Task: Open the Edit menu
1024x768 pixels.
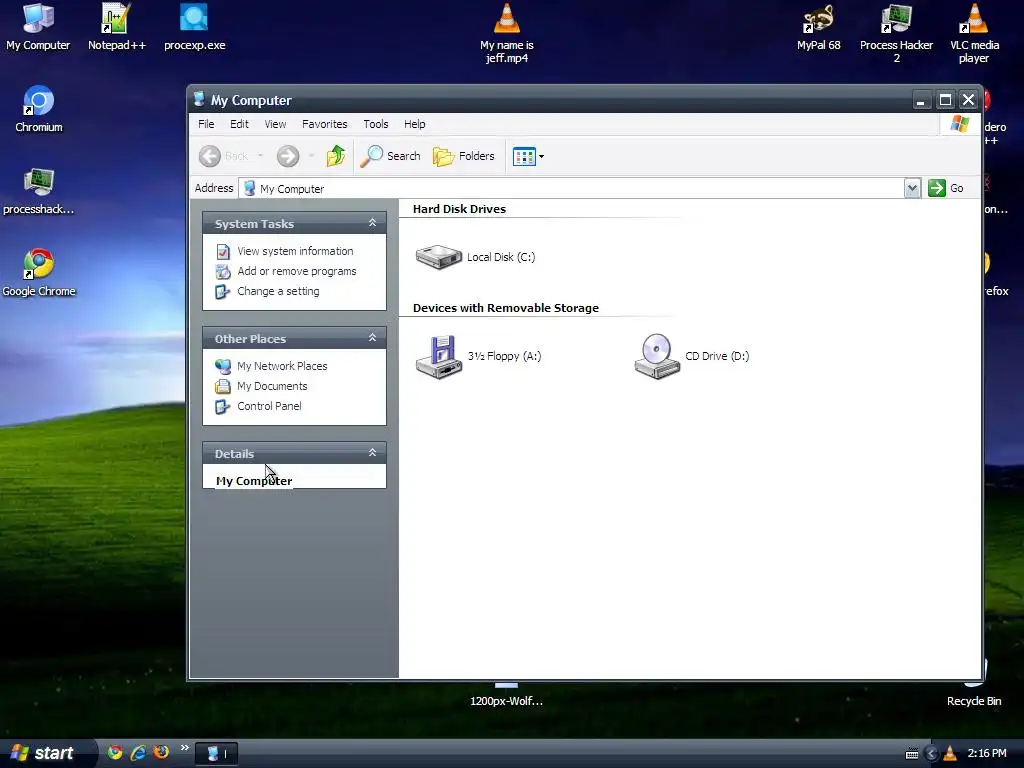Action: pos(239,124)
